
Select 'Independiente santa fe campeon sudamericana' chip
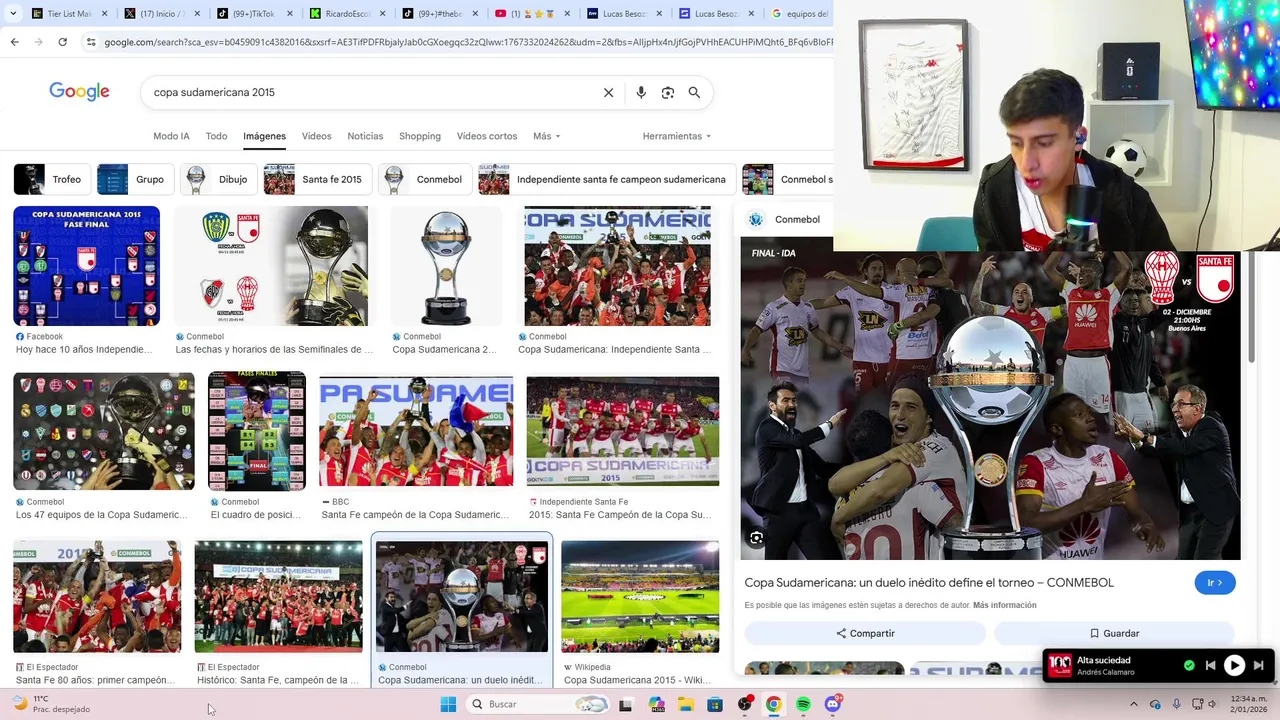(x=607, y=179)
